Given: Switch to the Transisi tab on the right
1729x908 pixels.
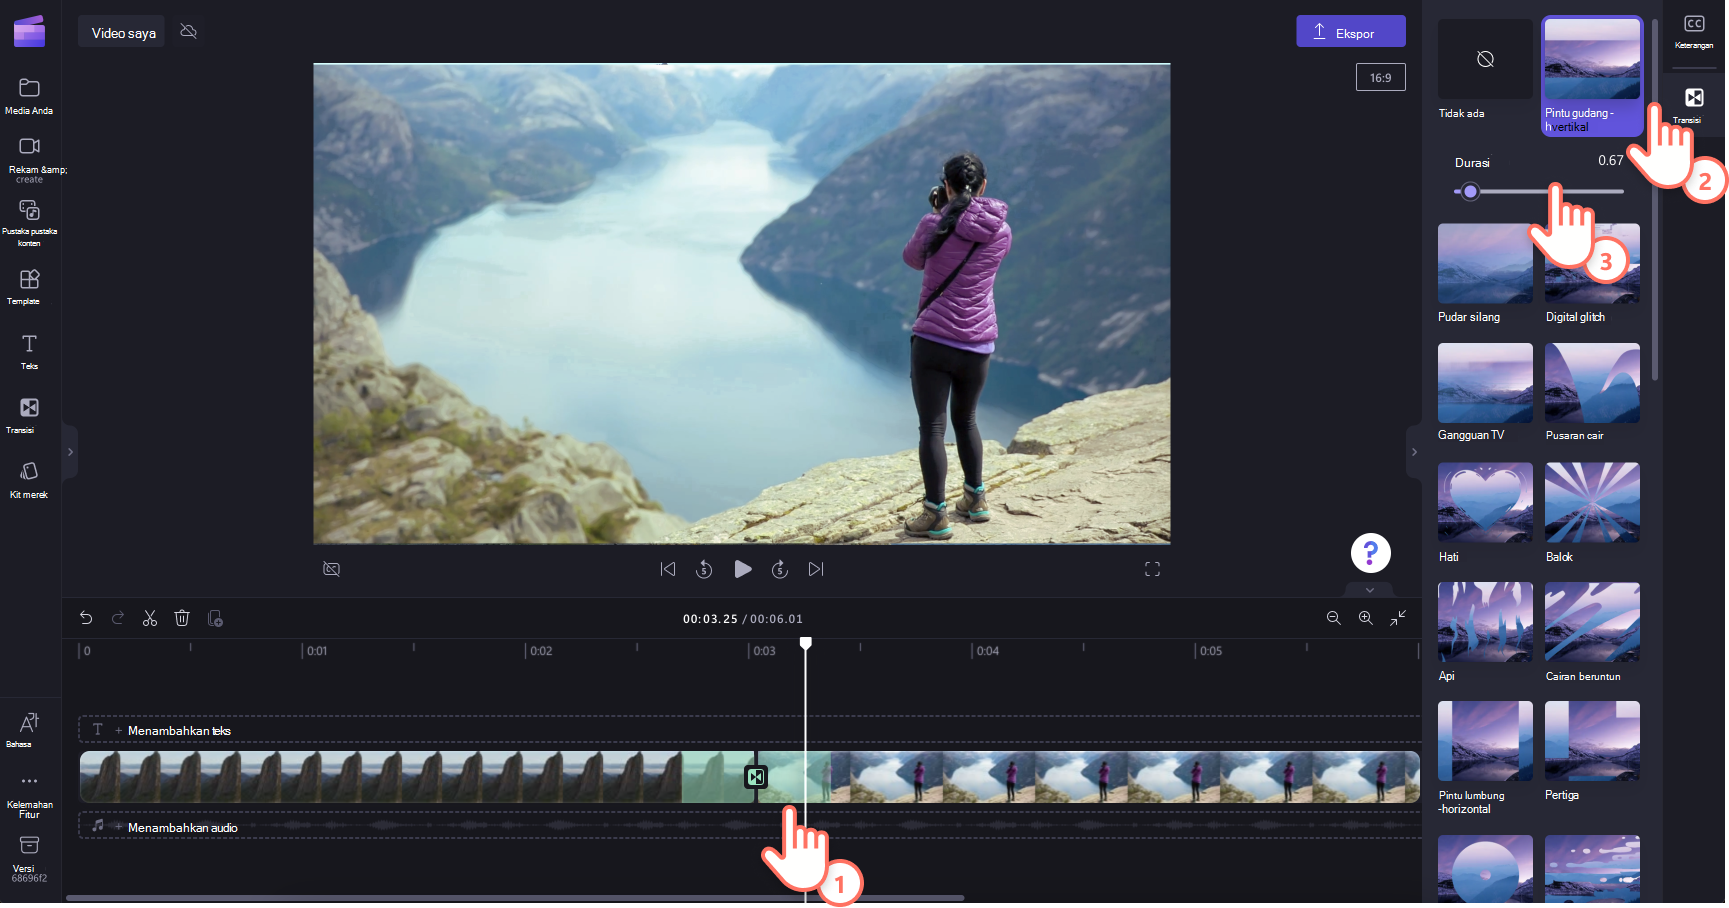Looking at the screenshot, I should 1694,105.
